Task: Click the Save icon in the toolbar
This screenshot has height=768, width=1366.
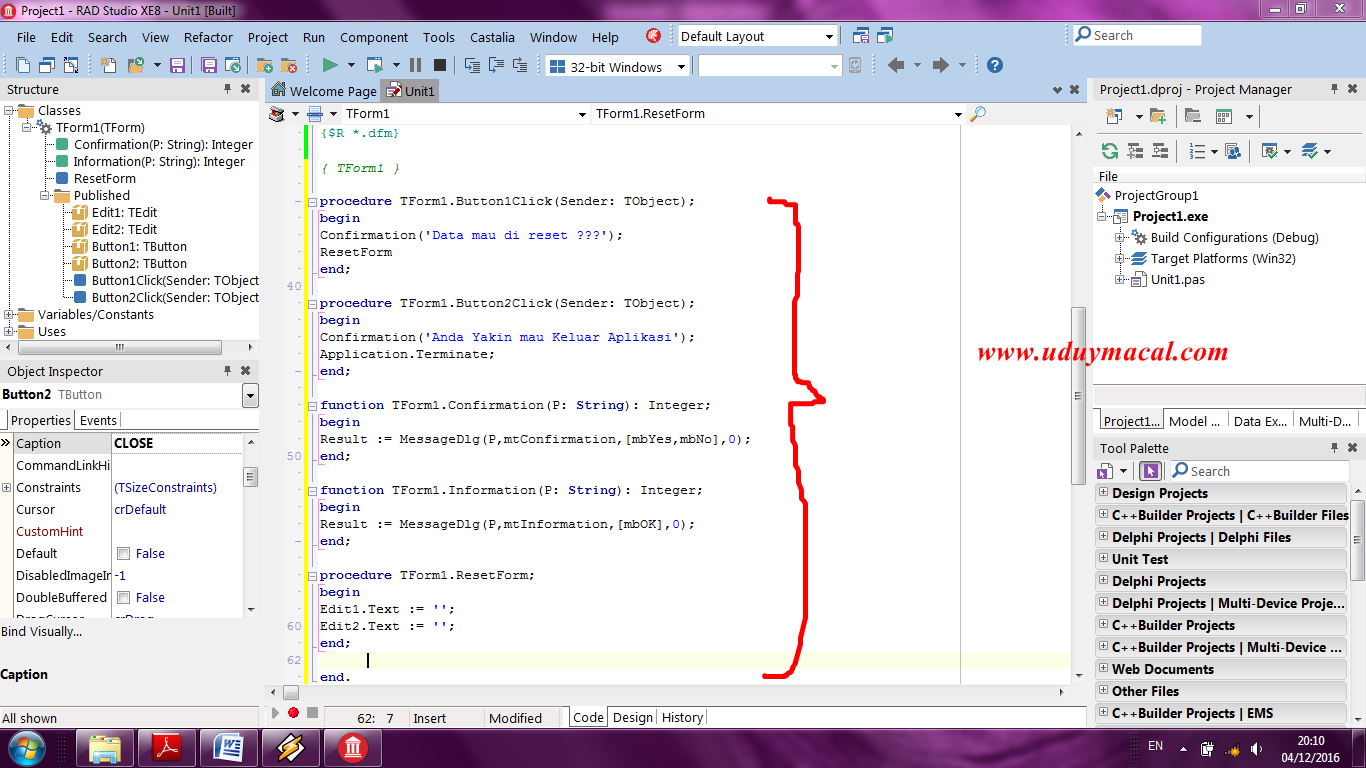Action: pyautogui.click(x=178, y=66)
